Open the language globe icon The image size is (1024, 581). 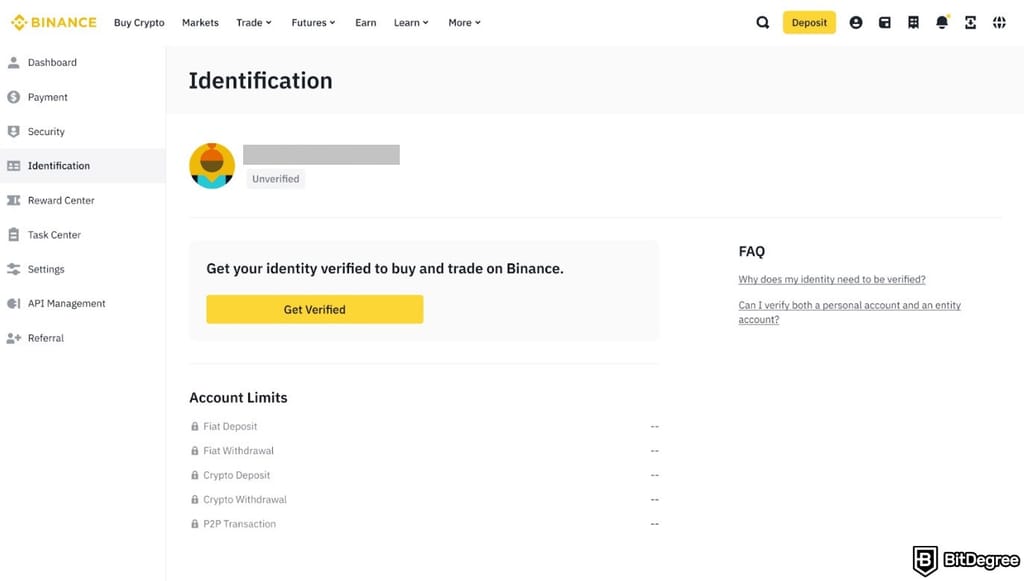[999, 22]
